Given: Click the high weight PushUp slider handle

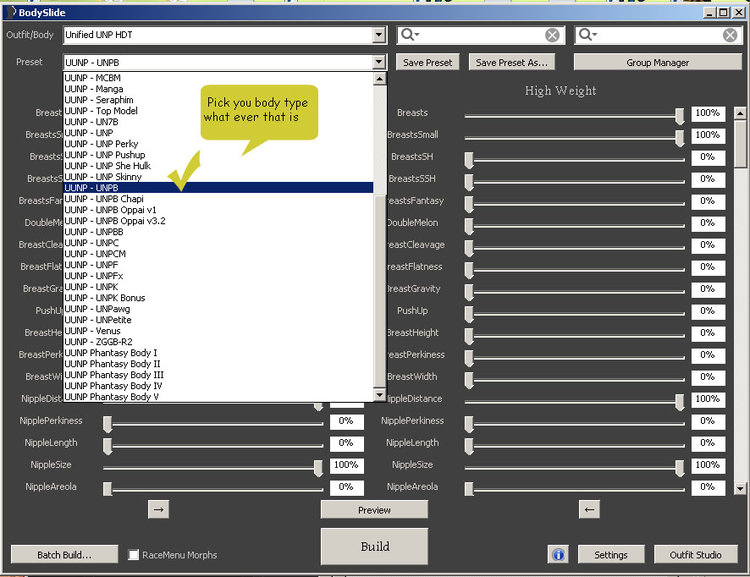Looking at the screenshot, I should [x=469, y=314].
